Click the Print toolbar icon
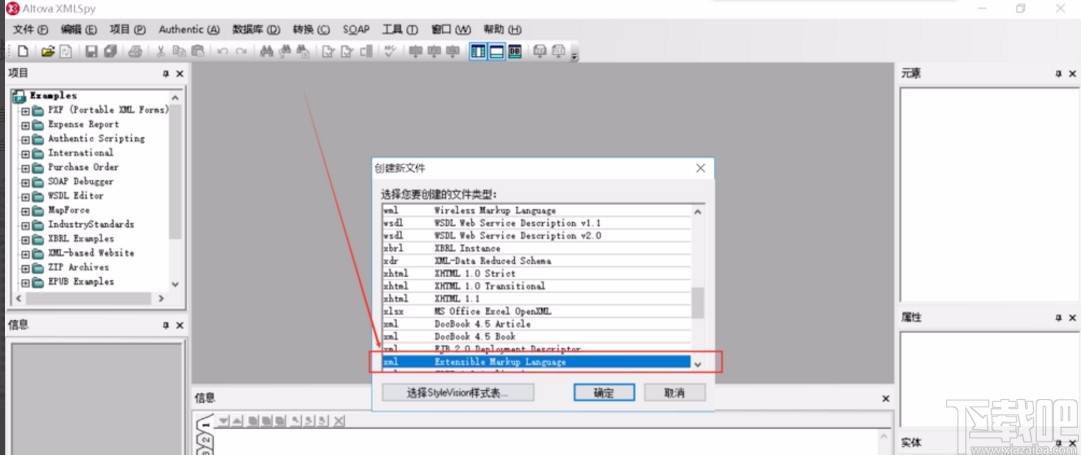Screen dimensions: 1081x455 click(136, 51)
